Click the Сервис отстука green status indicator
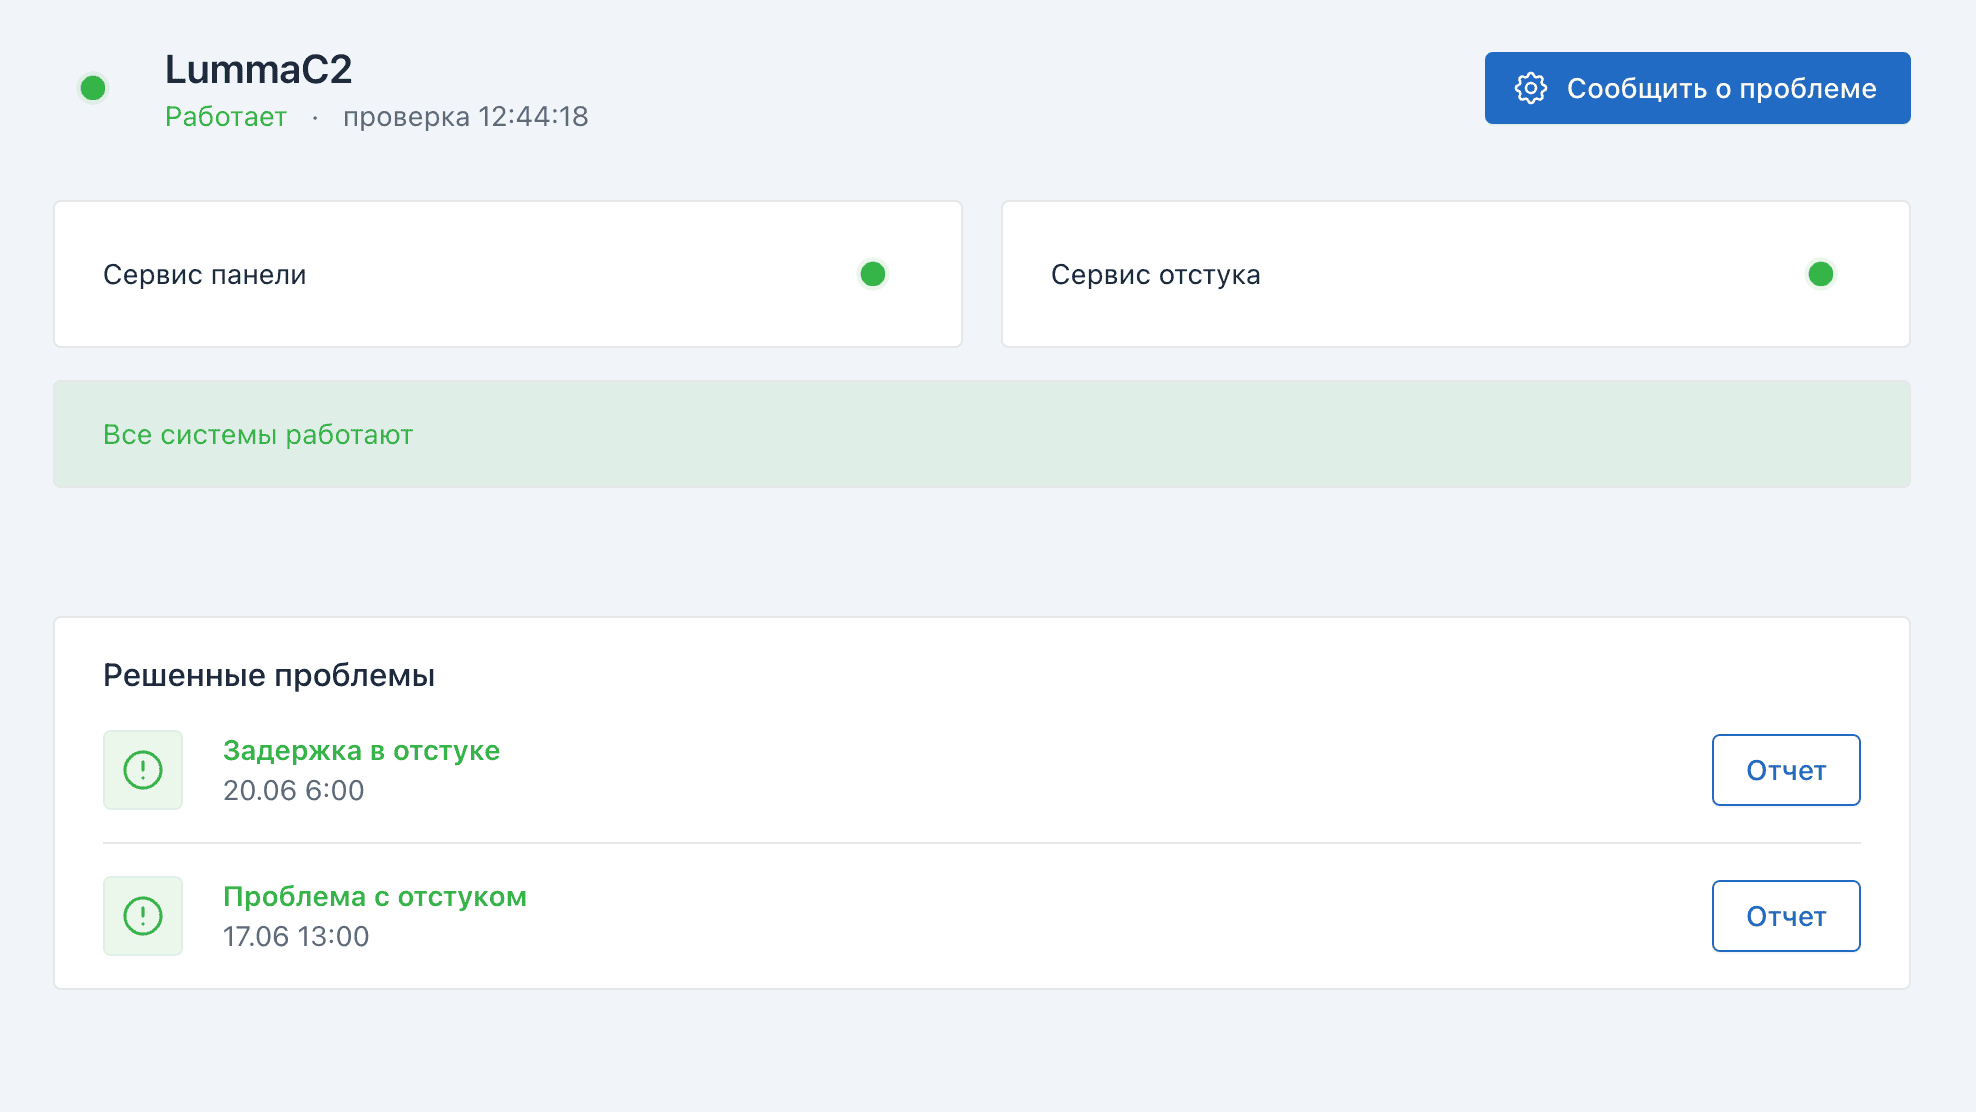 [1820, 274]
